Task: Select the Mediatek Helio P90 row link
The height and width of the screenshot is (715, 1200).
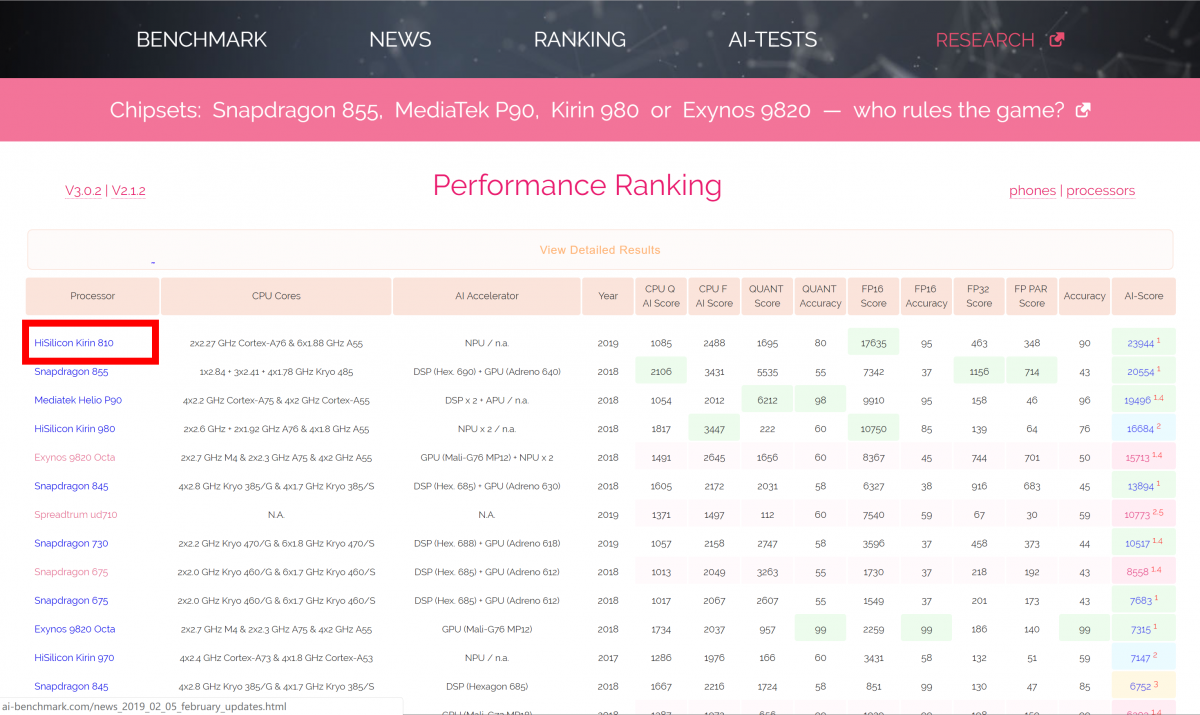Action: click(x=78, y=400)
